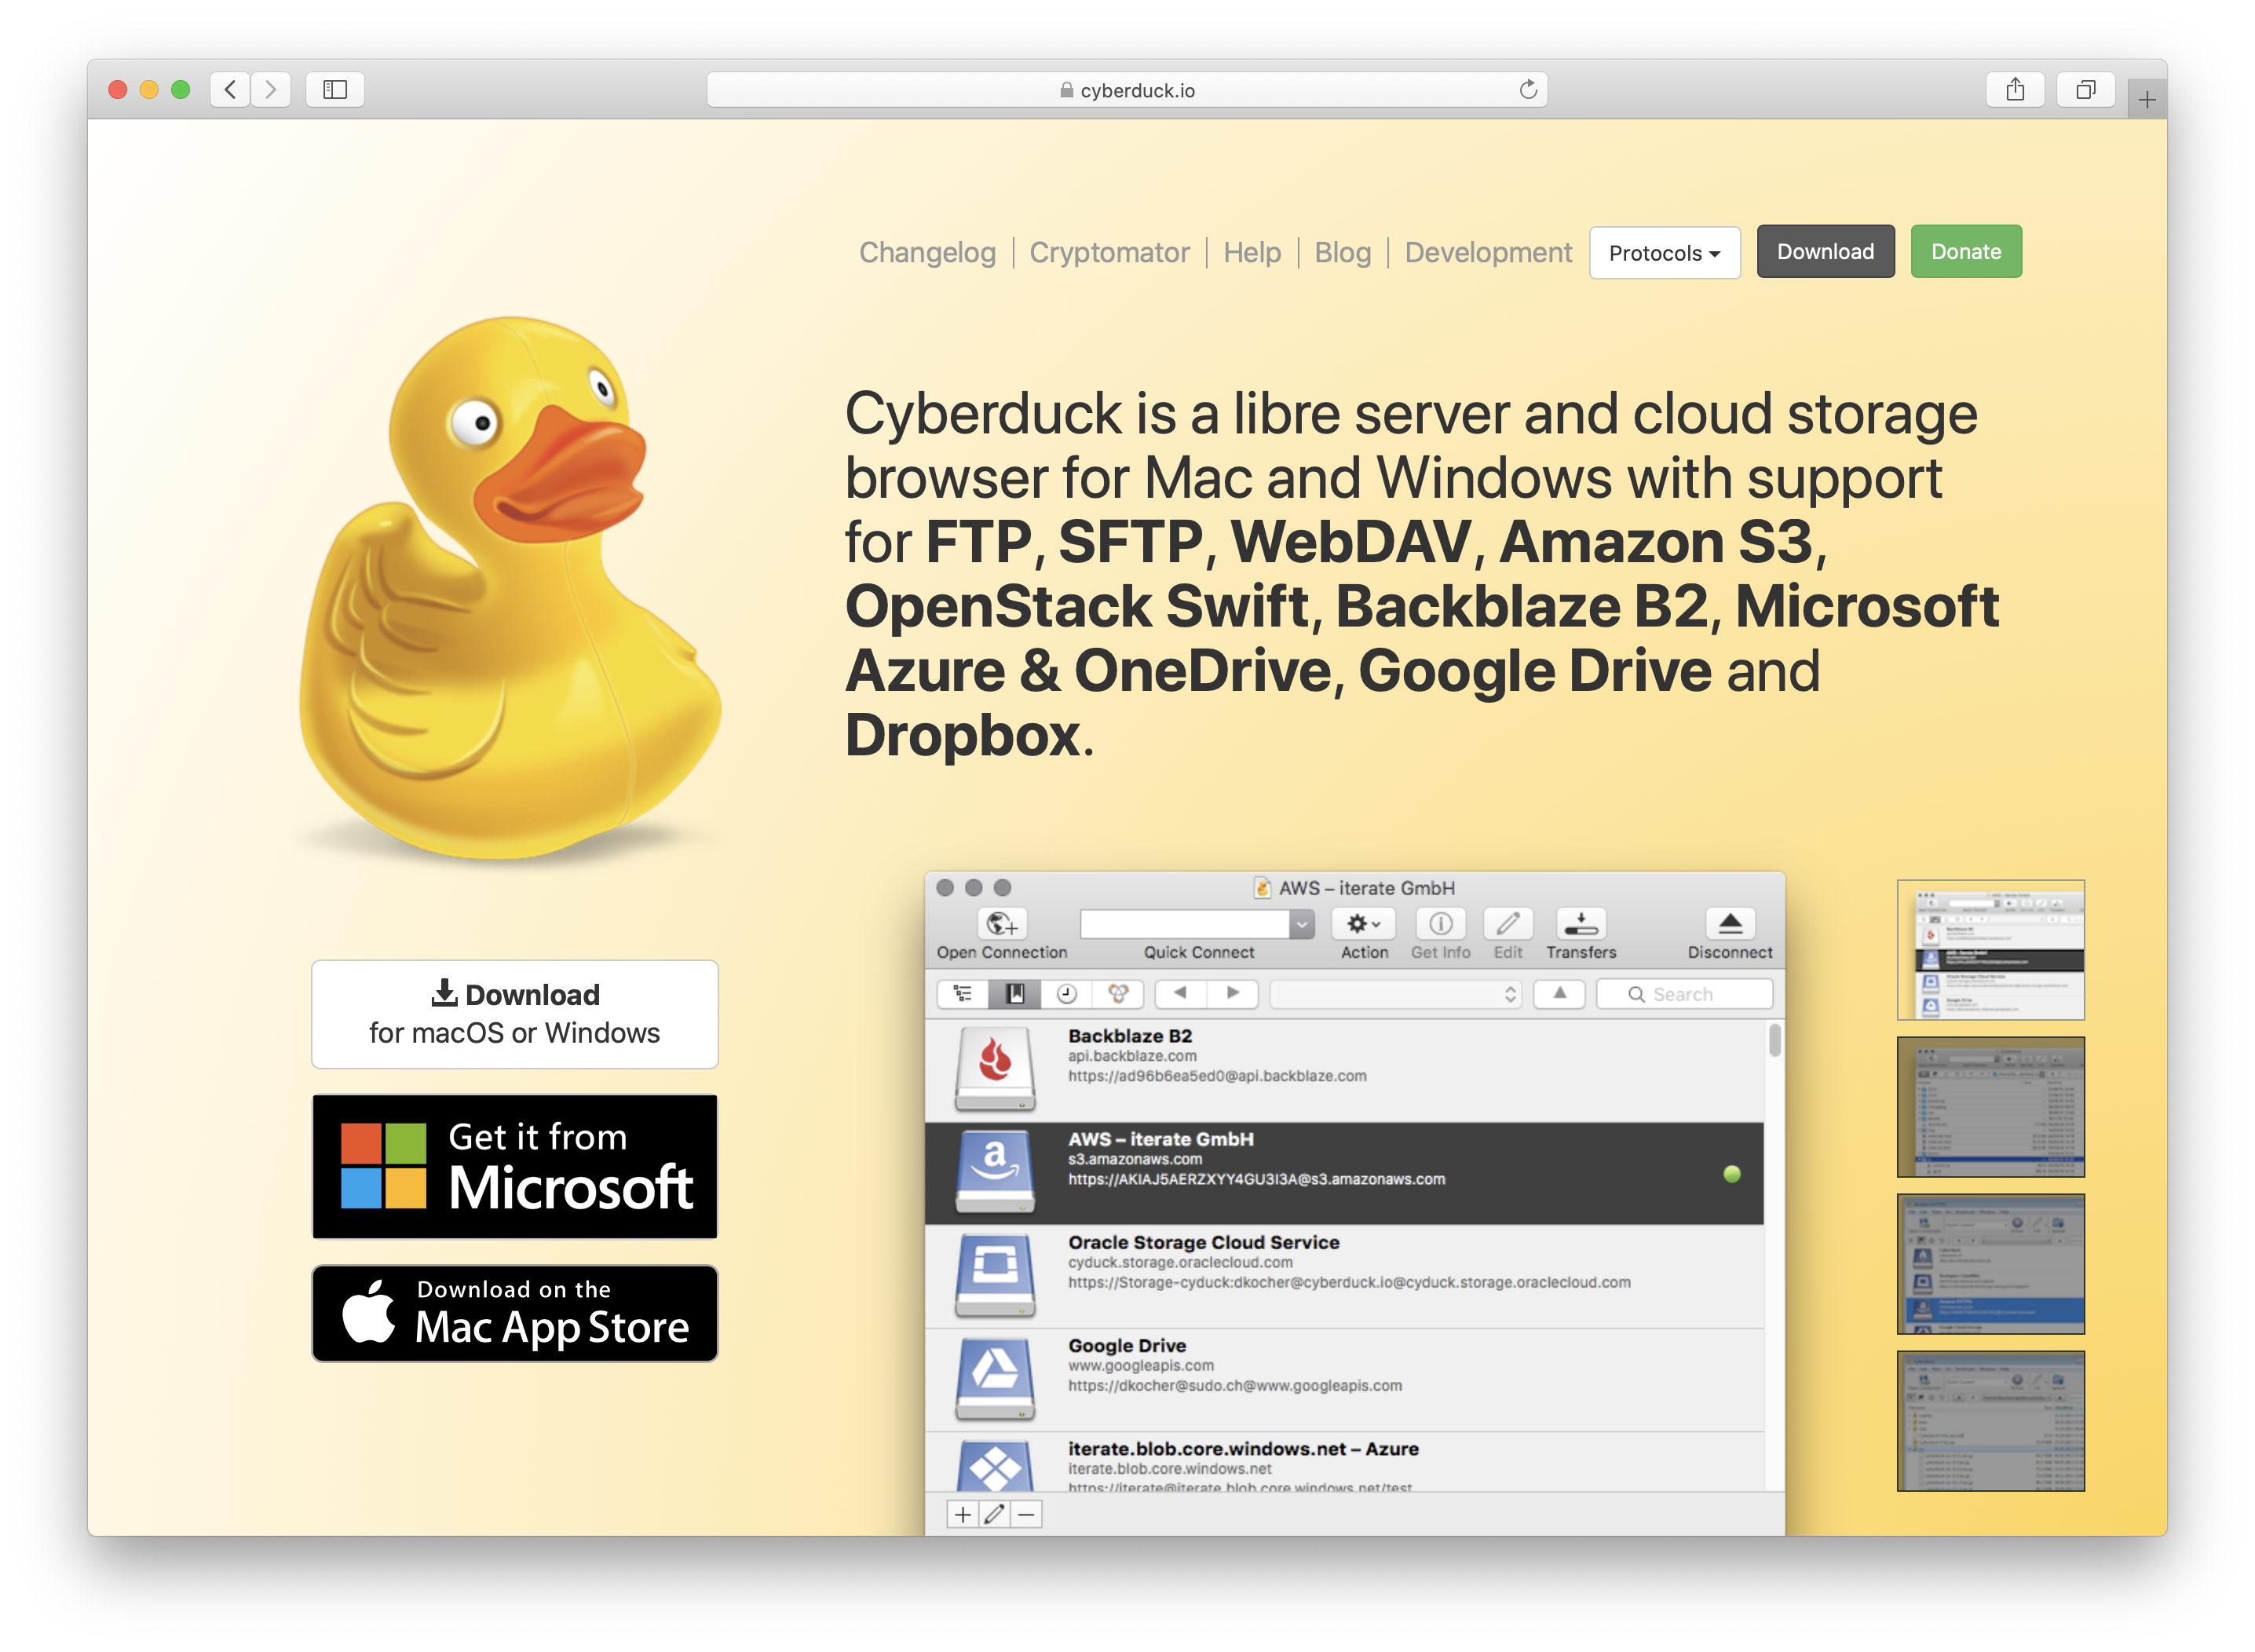Select the iterate.blob.core.windows.net – Azure bookmark
The image size is (2255, 1652).
point(1344,1461)
